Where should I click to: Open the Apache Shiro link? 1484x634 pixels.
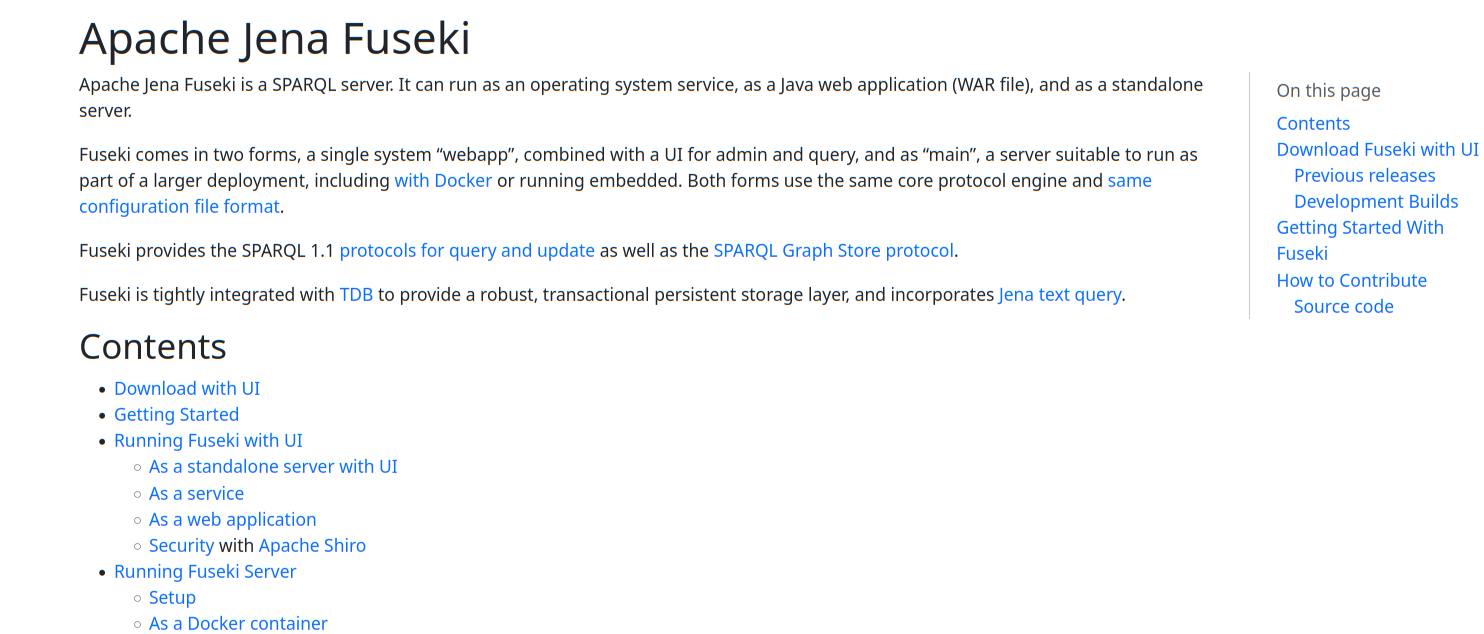click(x=312, y=546)
